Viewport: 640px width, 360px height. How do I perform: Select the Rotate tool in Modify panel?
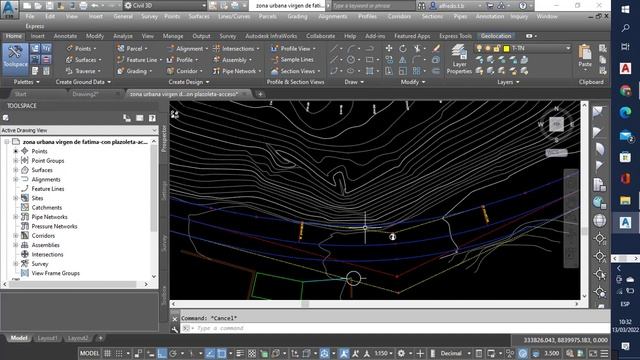(403, 49)
